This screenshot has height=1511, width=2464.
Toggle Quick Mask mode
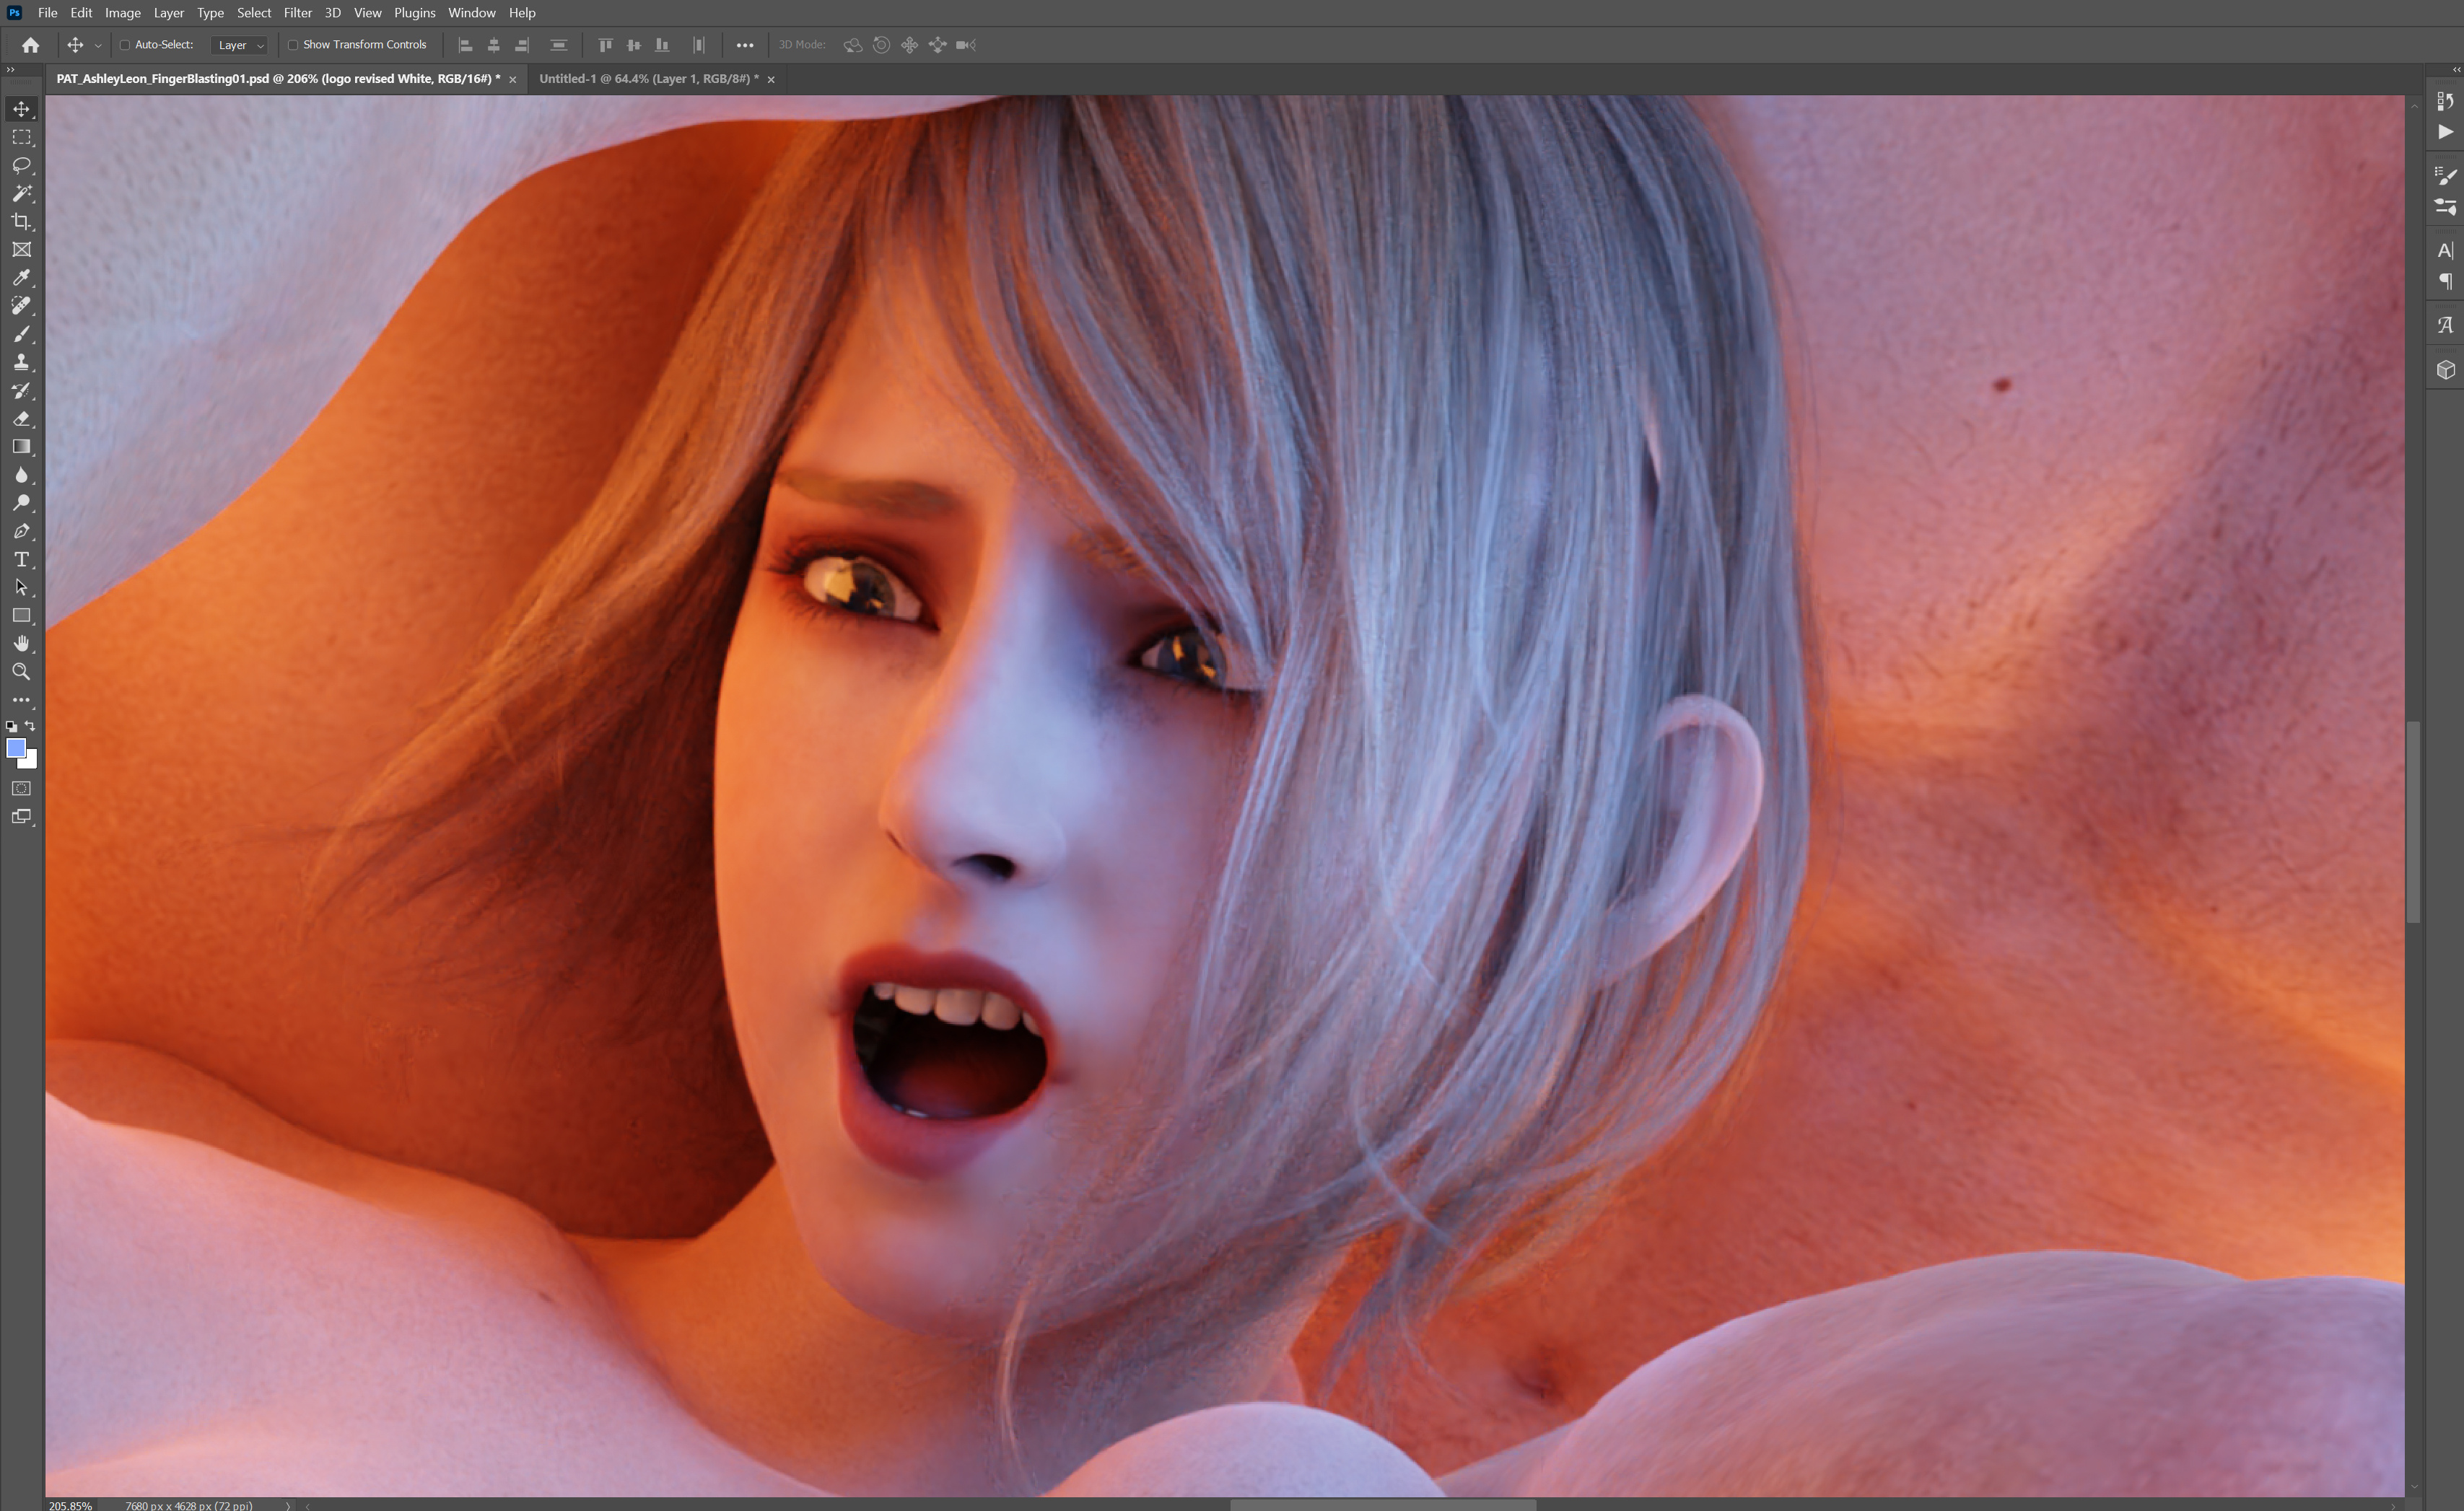tap(21, 788)
